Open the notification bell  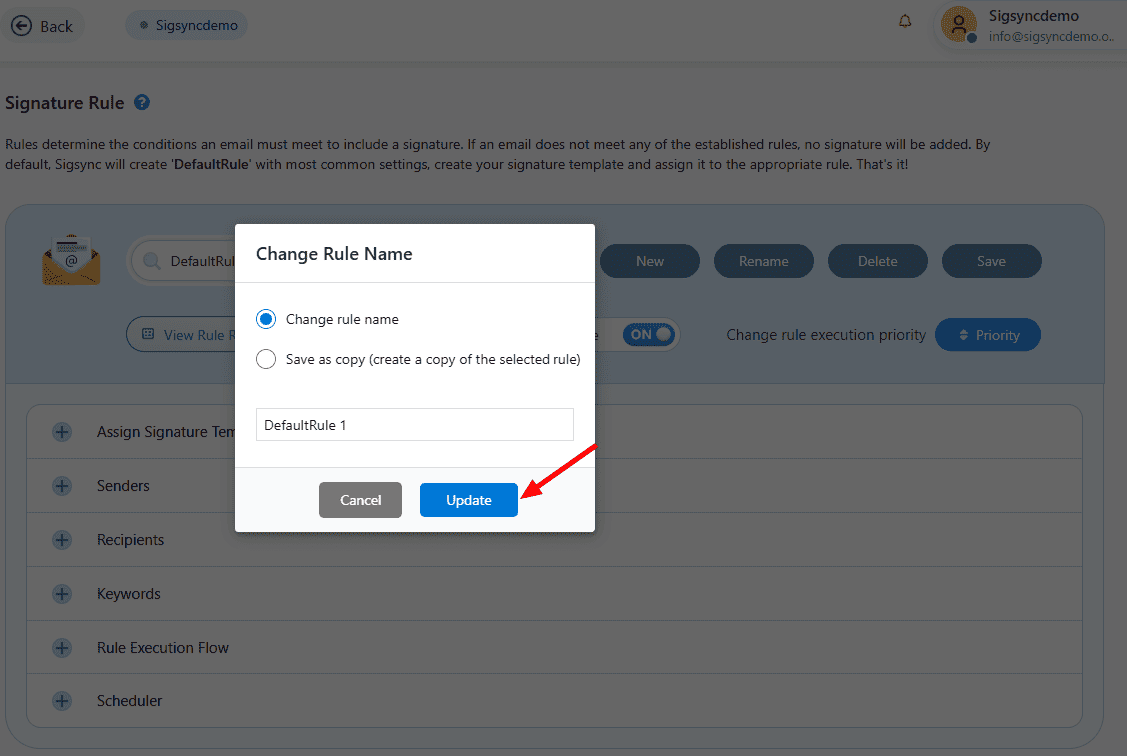(x=905, y=21)
